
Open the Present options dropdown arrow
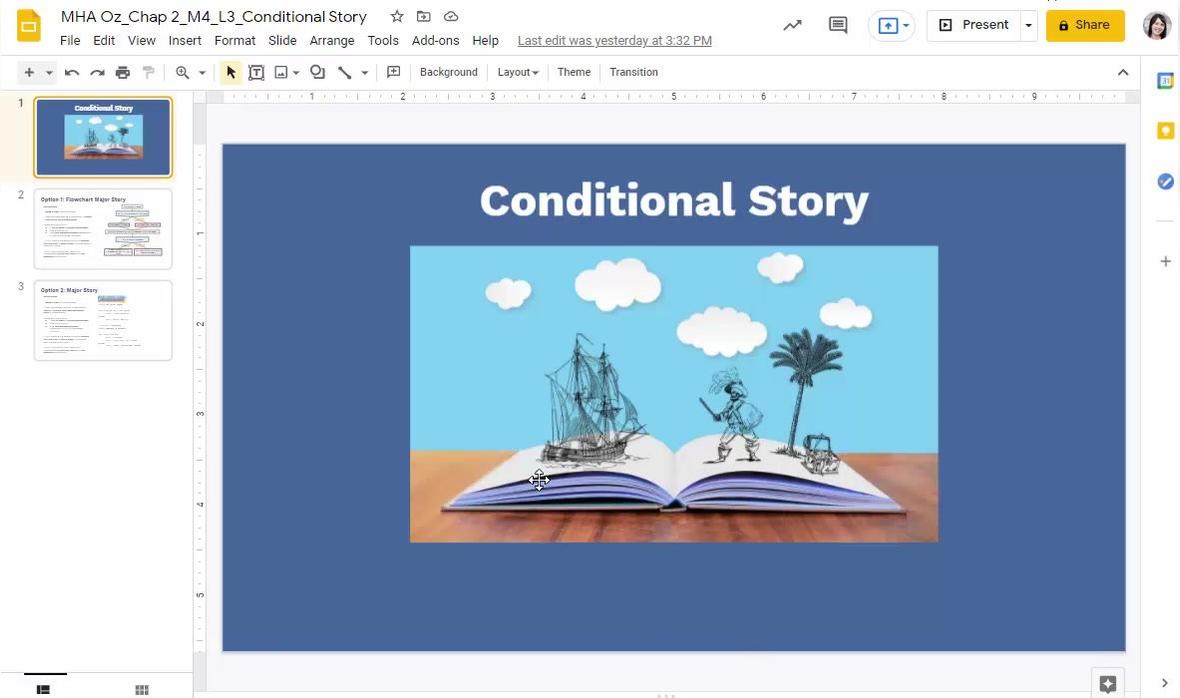pyautogui.click(x=1028, y=25)
